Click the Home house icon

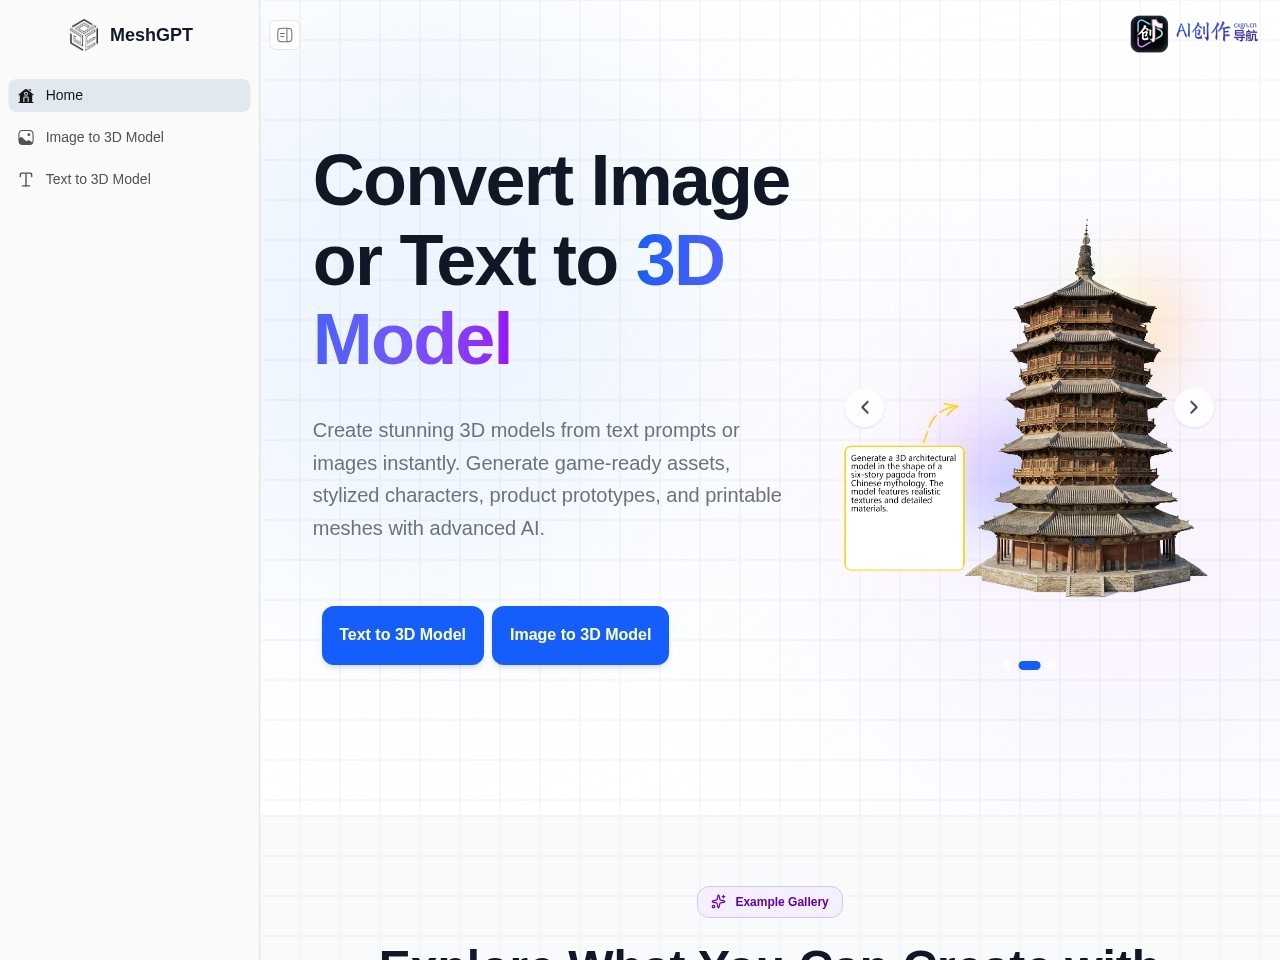[x=26, y=96]
